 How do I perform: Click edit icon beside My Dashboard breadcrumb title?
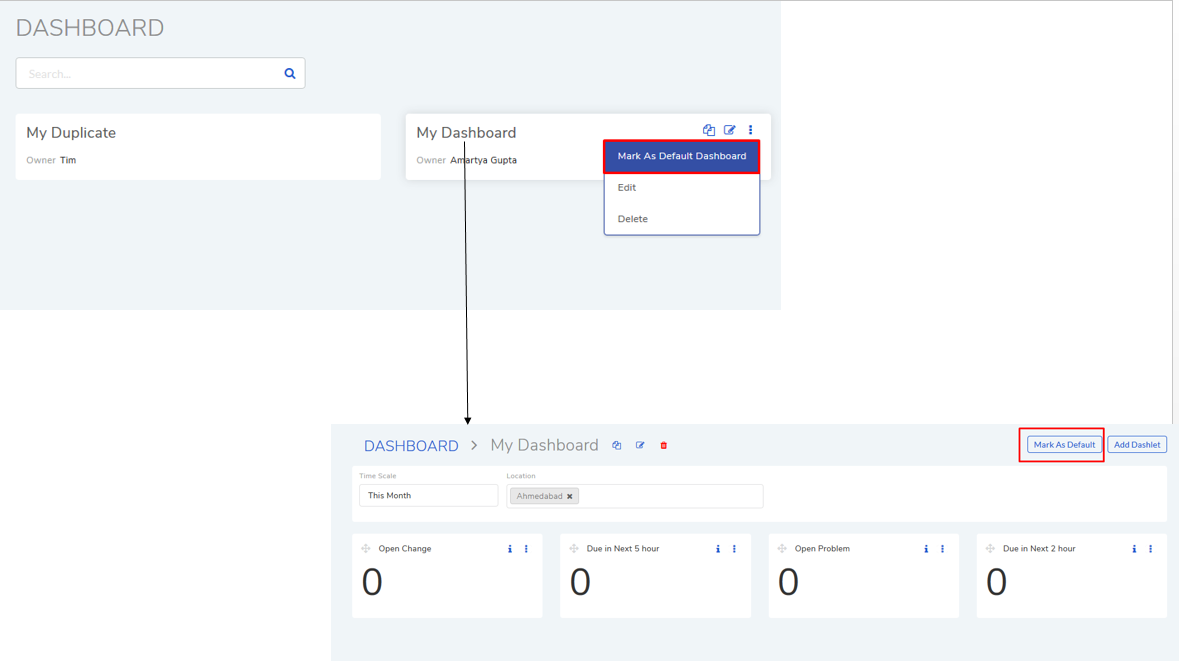[640, 445]
